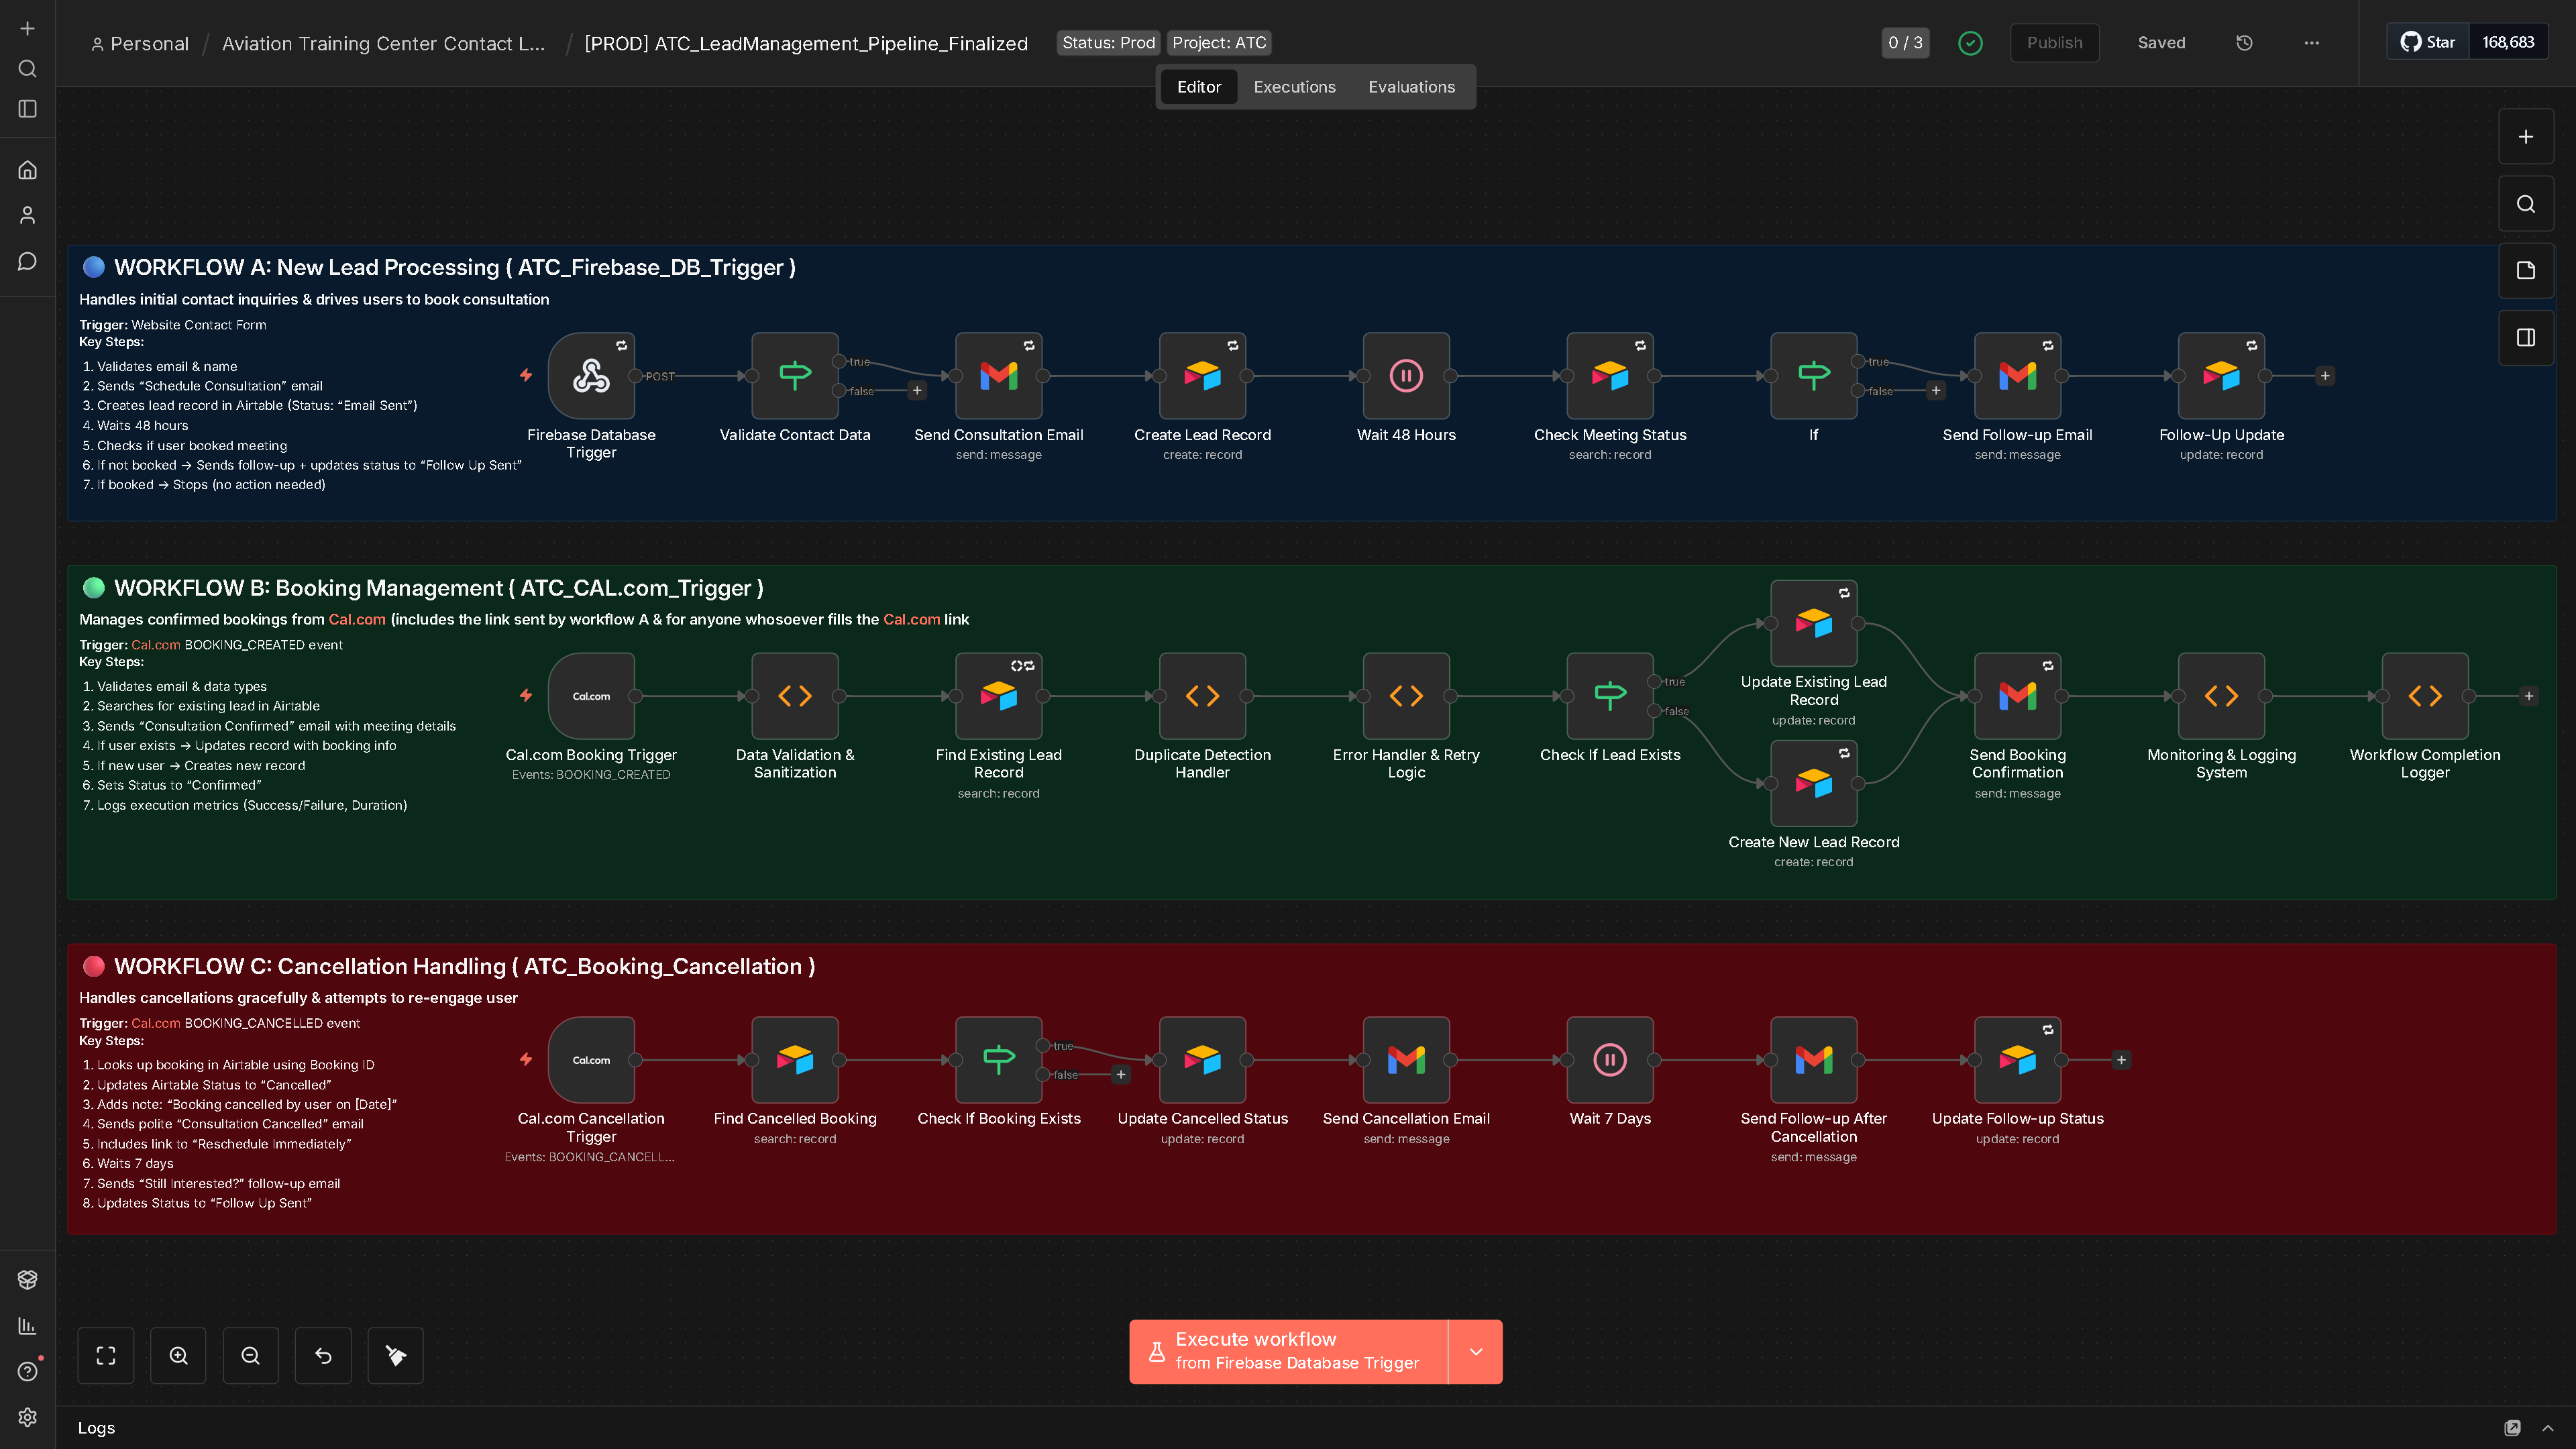The image size is (2576, 1449).
Task: Add node after Follow-Up Update output
Action: (2325, 376)
